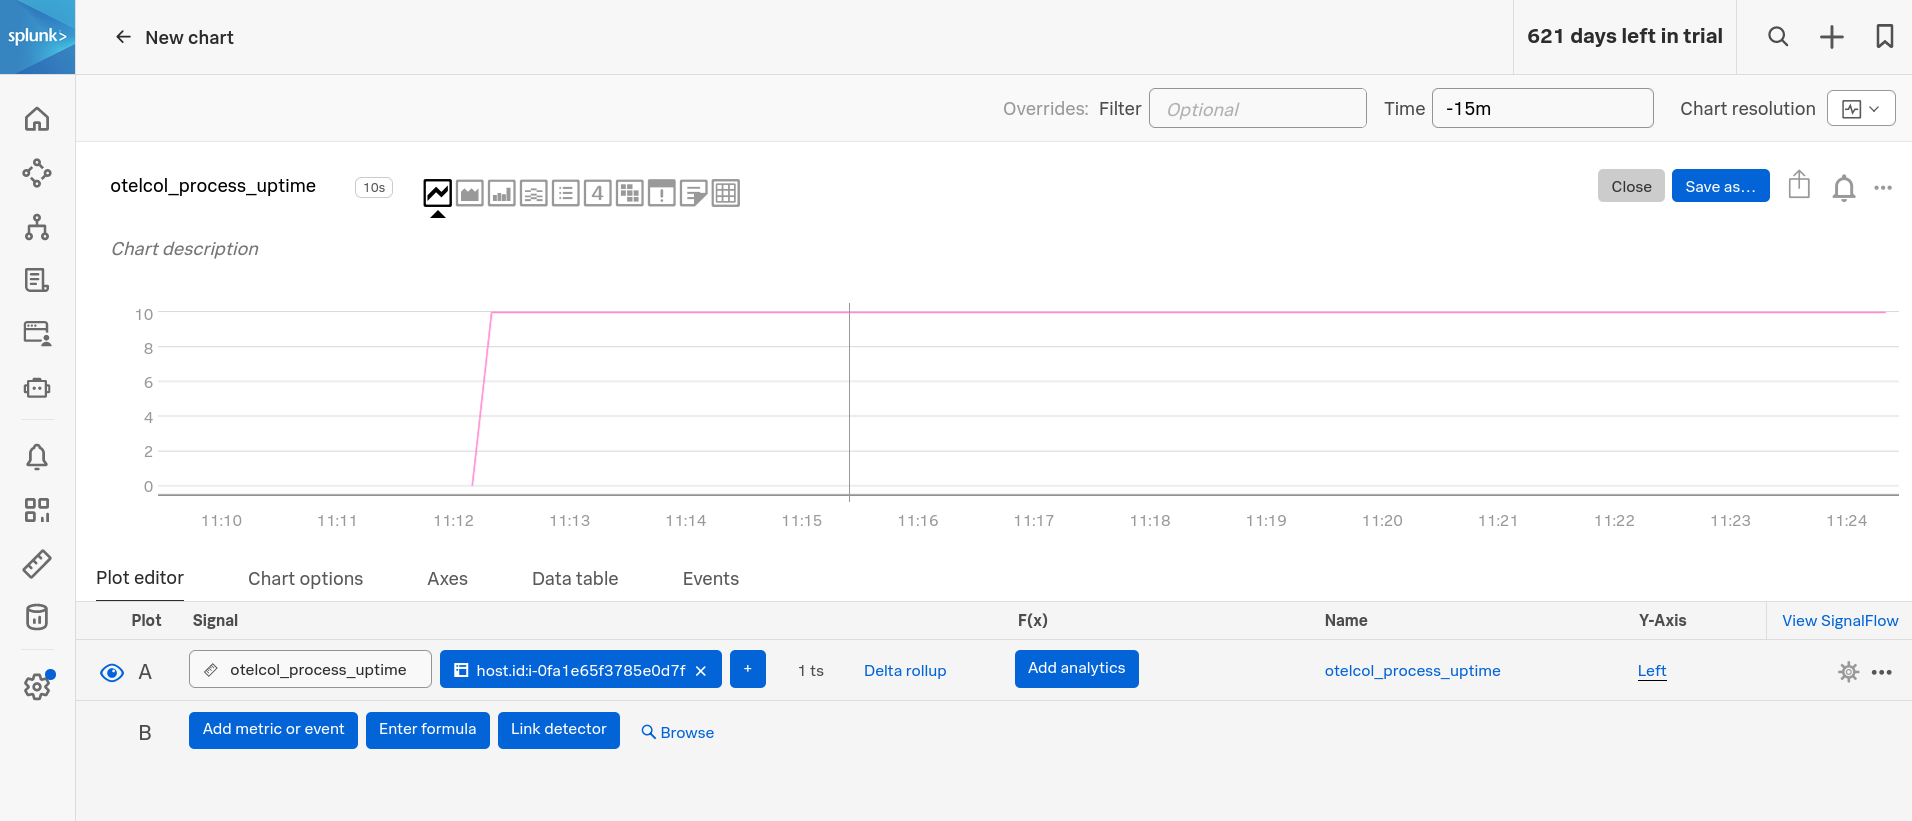
Task: Click the Chart description field
Action: click(x=185, y=249)
